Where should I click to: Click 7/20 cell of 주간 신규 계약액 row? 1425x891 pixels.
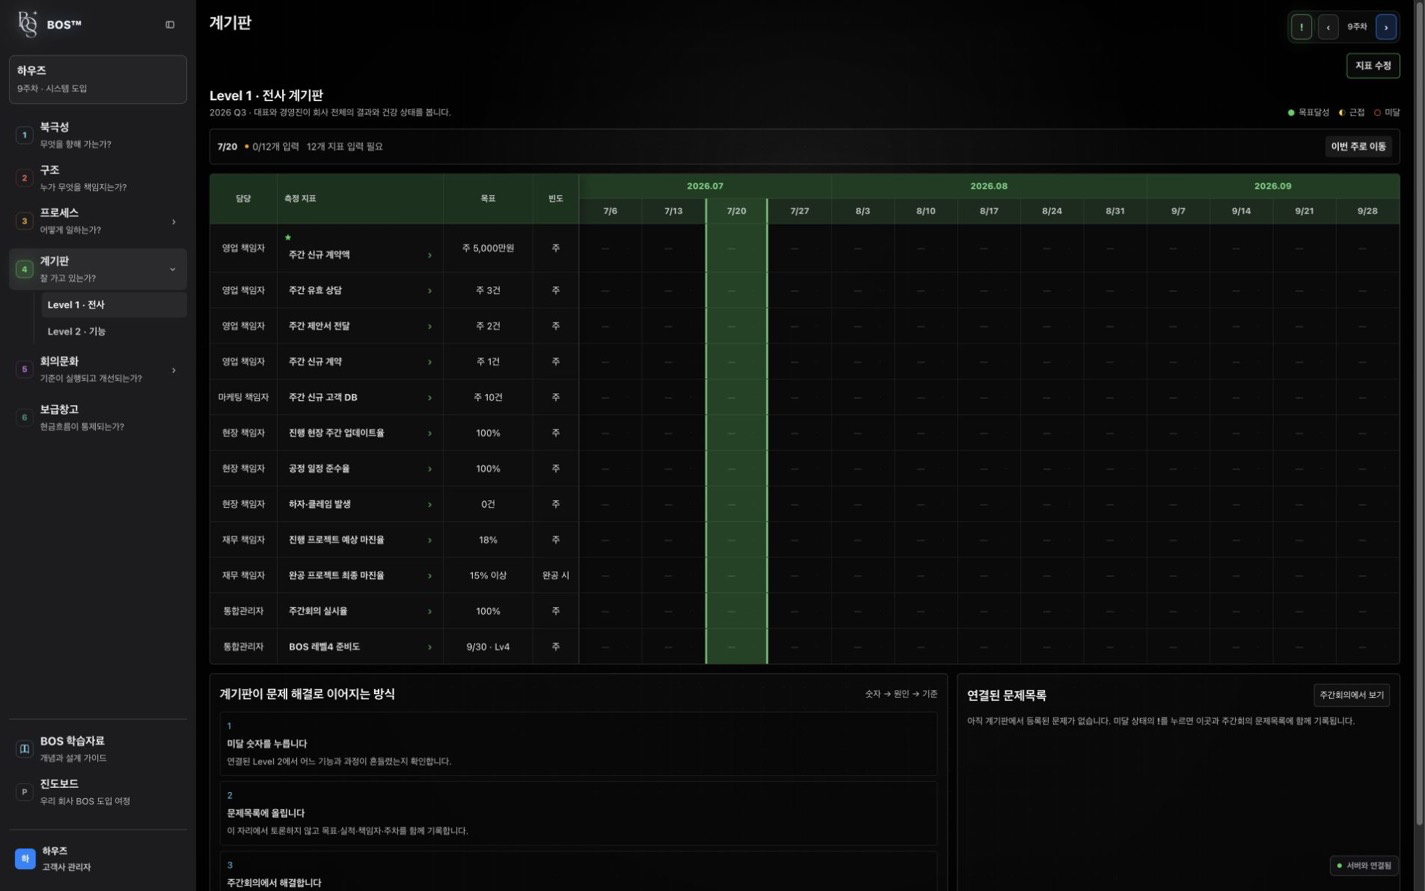737,248
